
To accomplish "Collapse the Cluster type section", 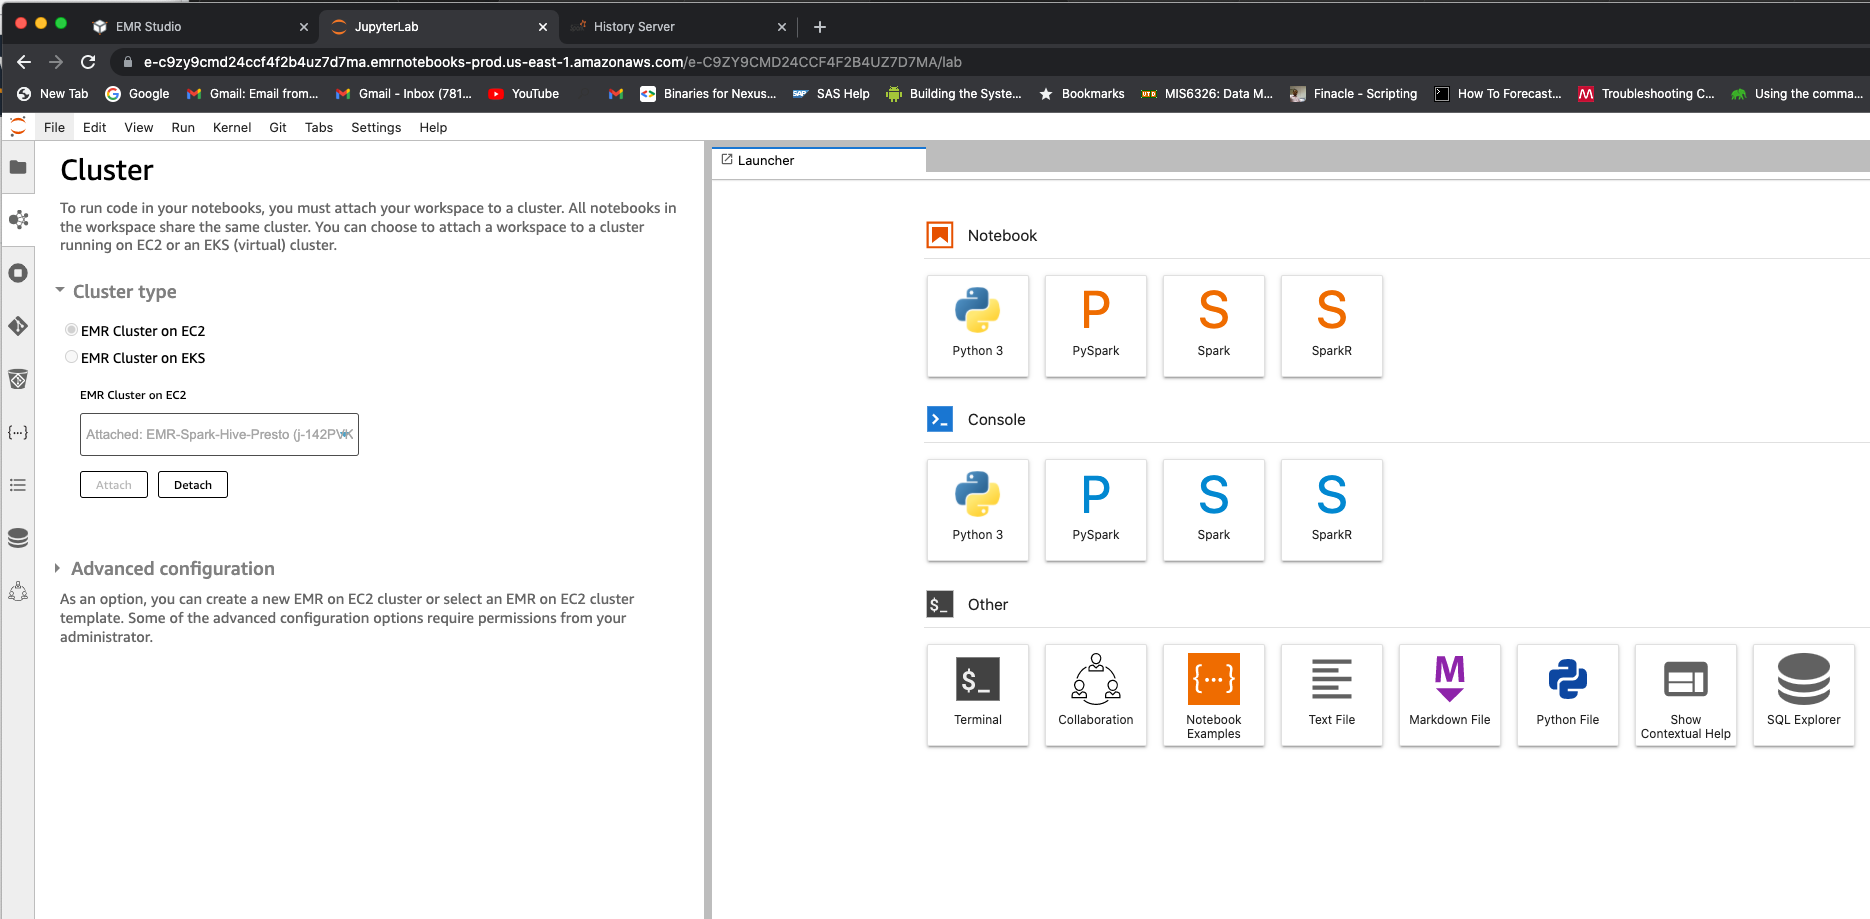I will point(60,290).
